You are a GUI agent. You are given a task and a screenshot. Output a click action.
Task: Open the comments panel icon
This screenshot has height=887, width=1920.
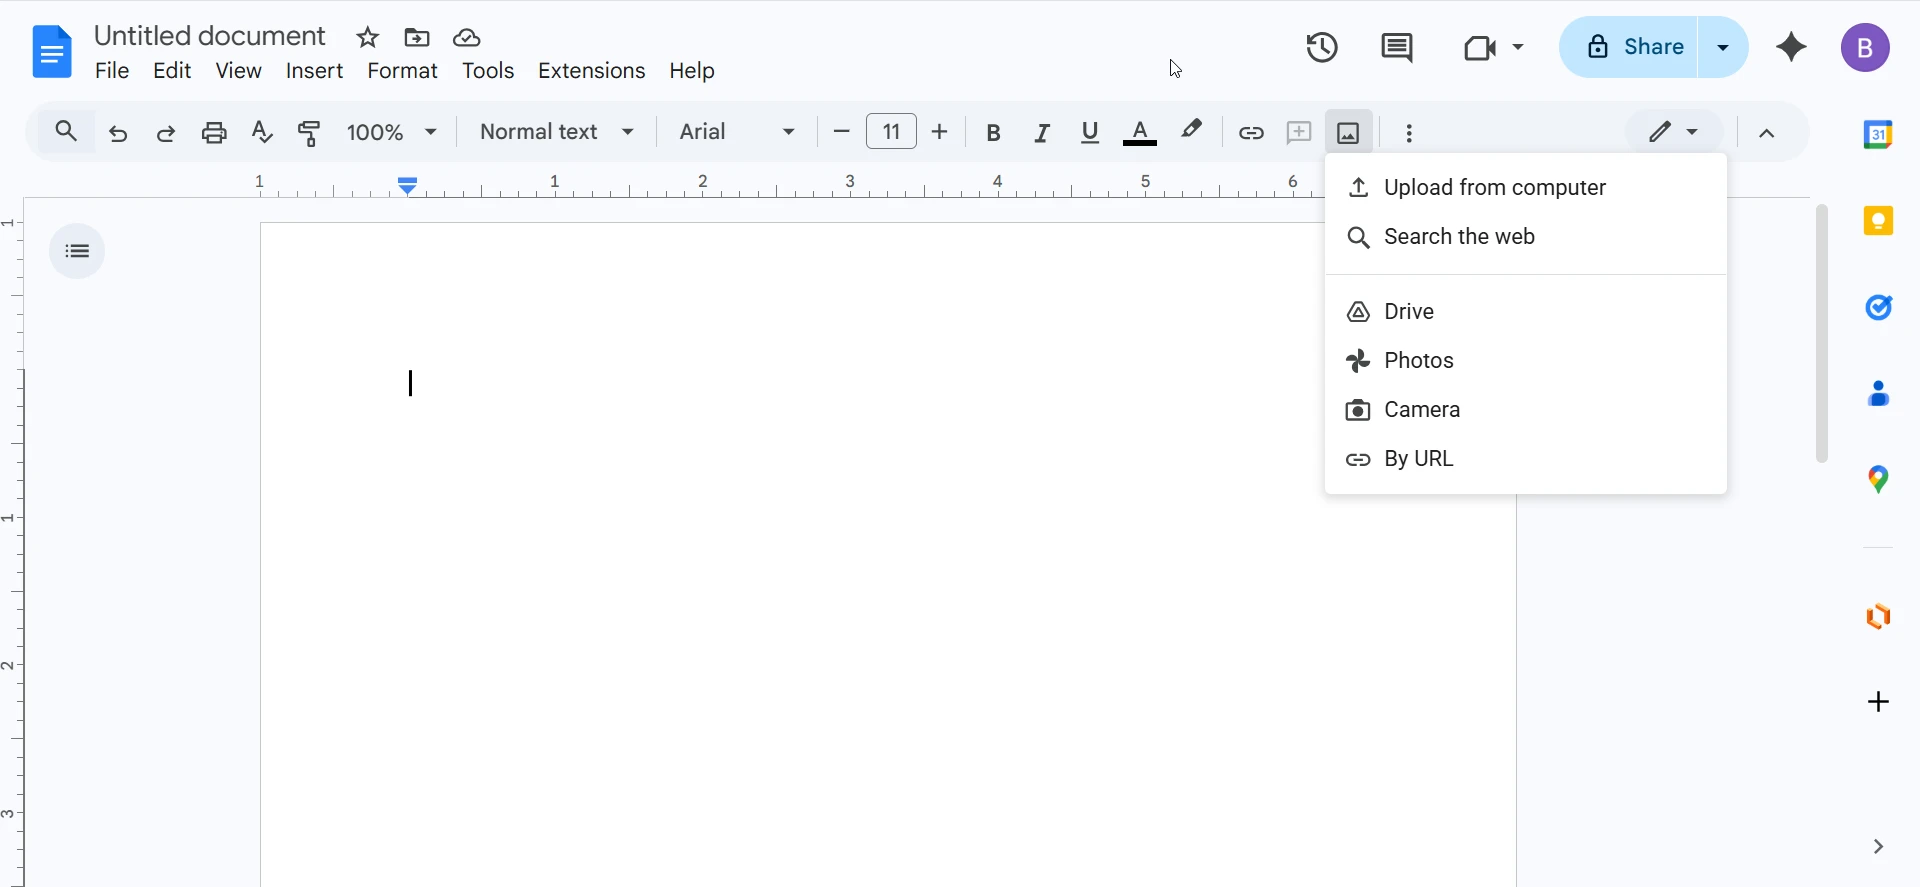1396,47
